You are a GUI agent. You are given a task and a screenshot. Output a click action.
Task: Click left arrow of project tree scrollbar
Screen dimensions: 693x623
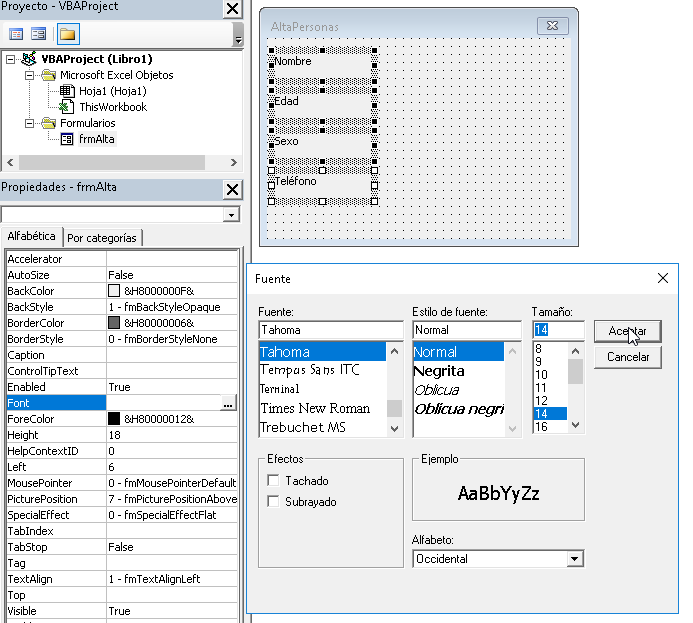coord(11,163)
